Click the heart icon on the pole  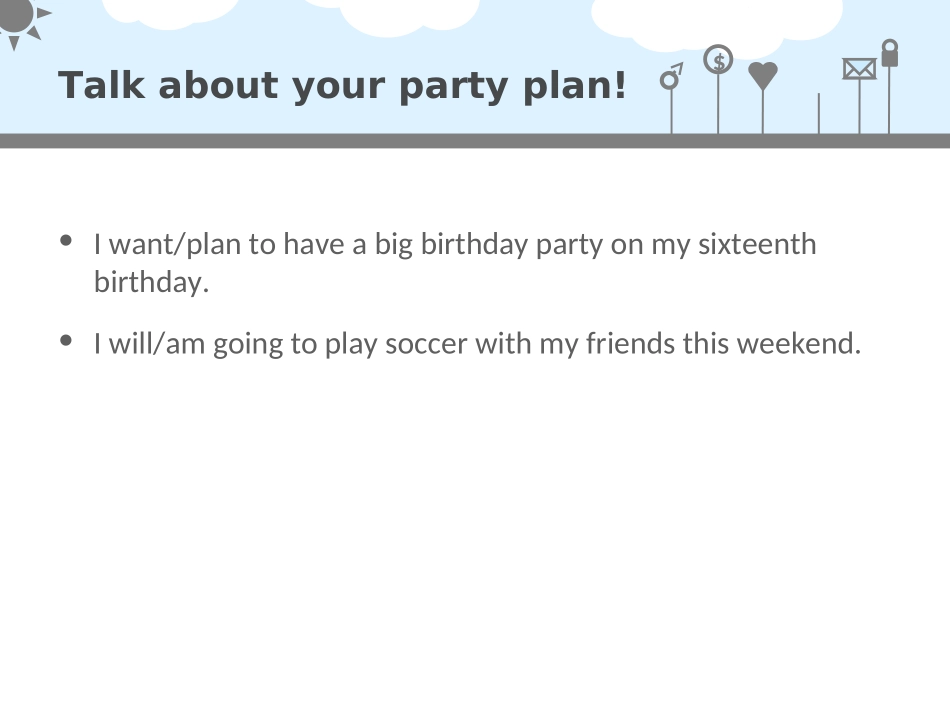[x=763, y=74]
